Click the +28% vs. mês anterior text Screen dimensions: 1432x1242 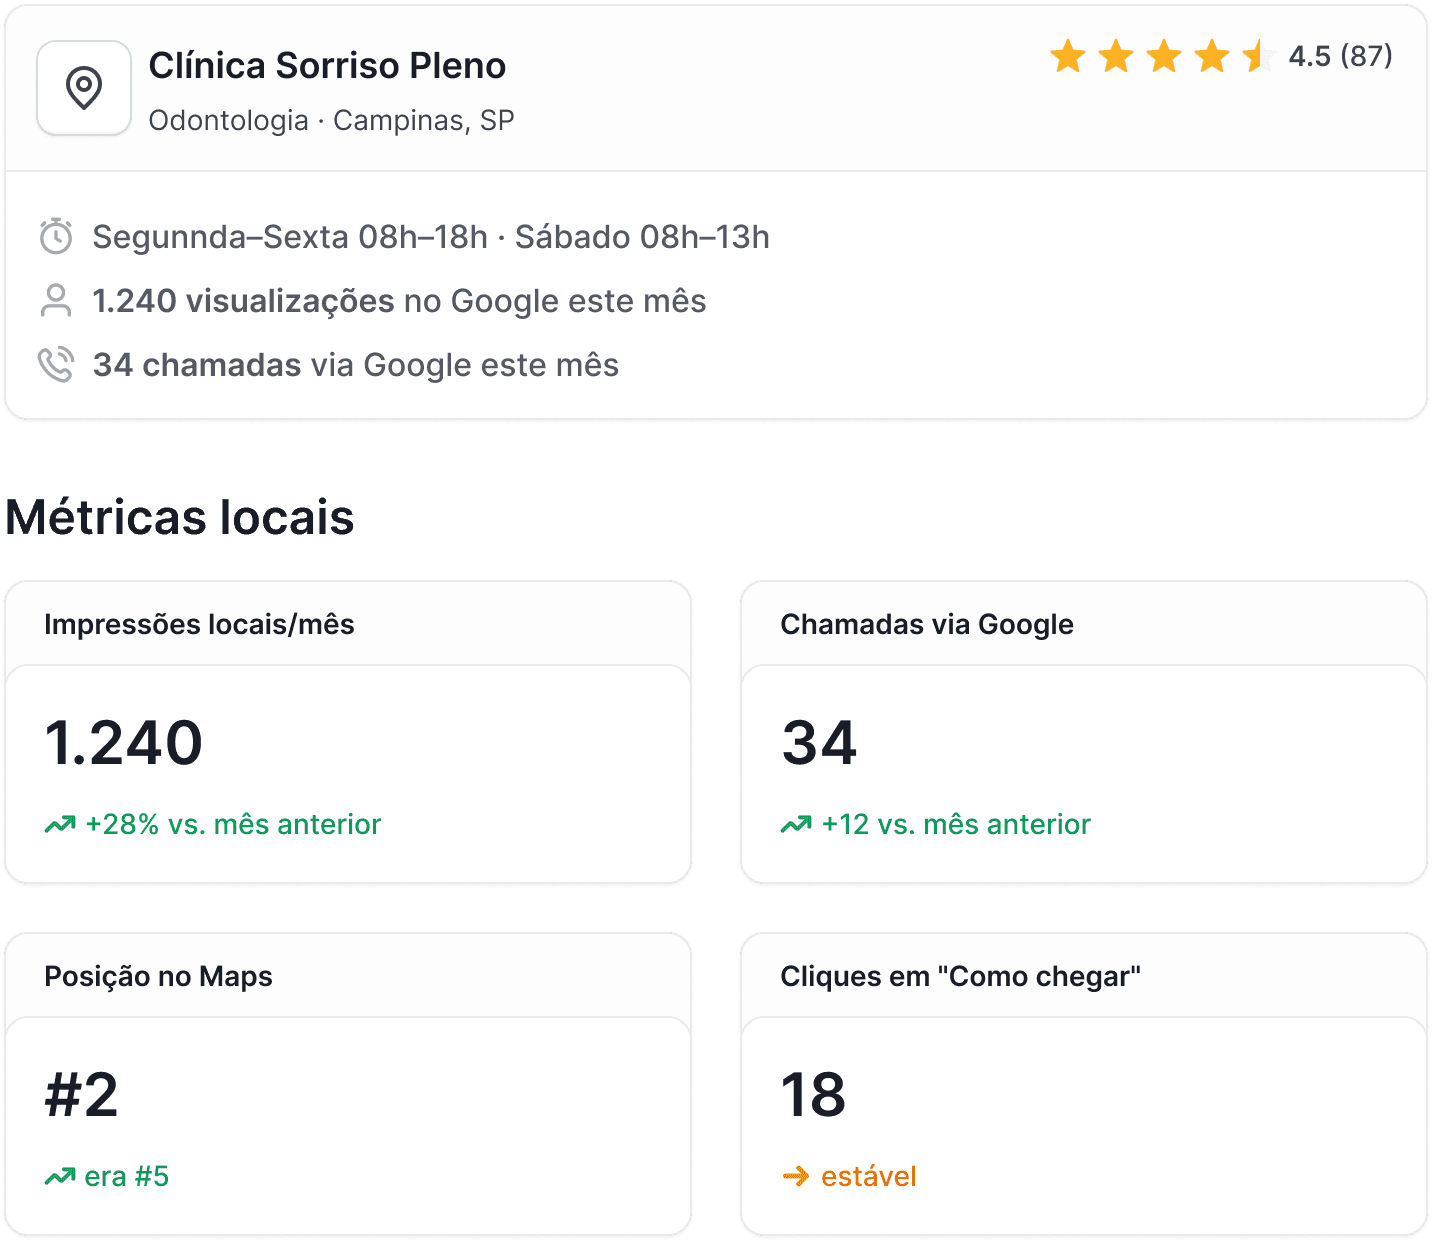pyautogui.click(x=233, y=825)
